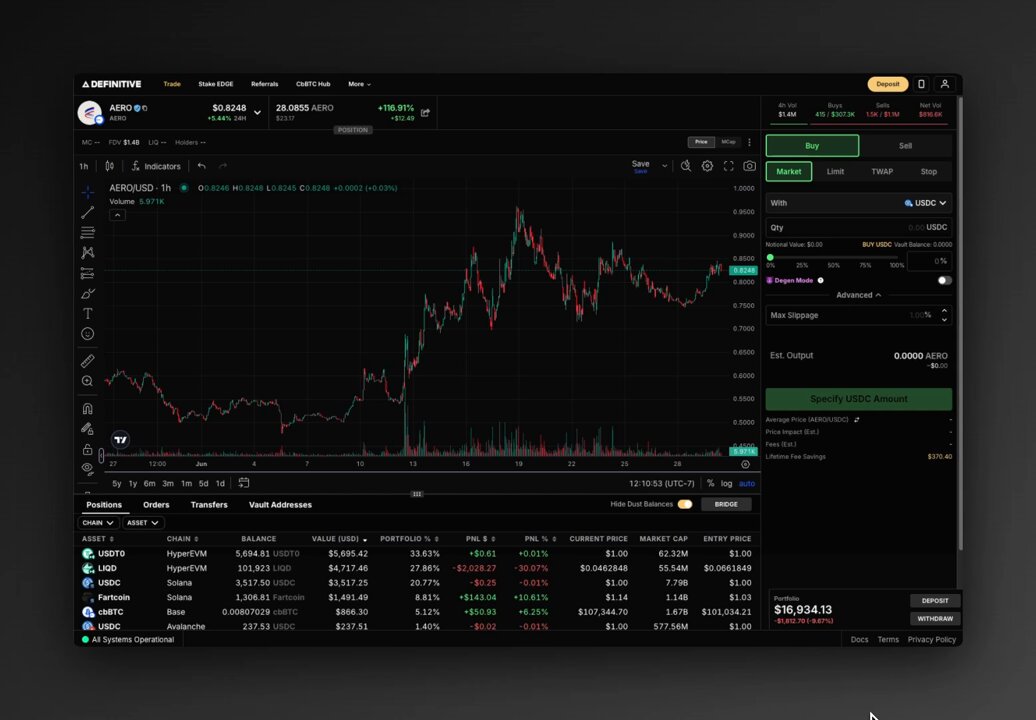The height and width of the screenshot is (720, 1036).
Task: Select the crosshair cursor tool
Action: click(x=87, y=192)
